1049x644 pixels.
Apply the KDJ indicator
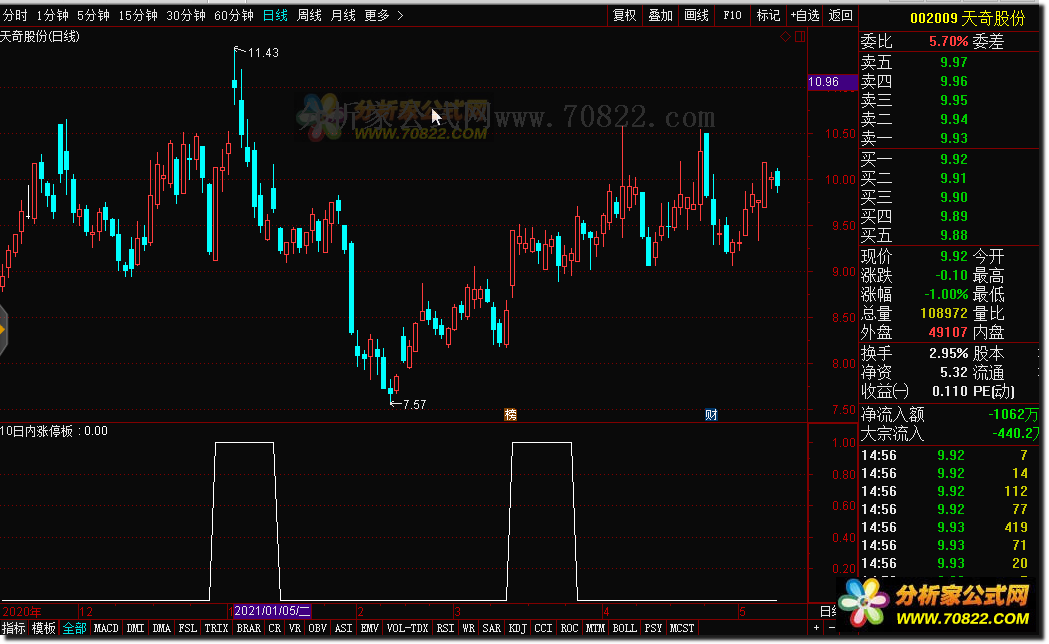coord(517,628)
